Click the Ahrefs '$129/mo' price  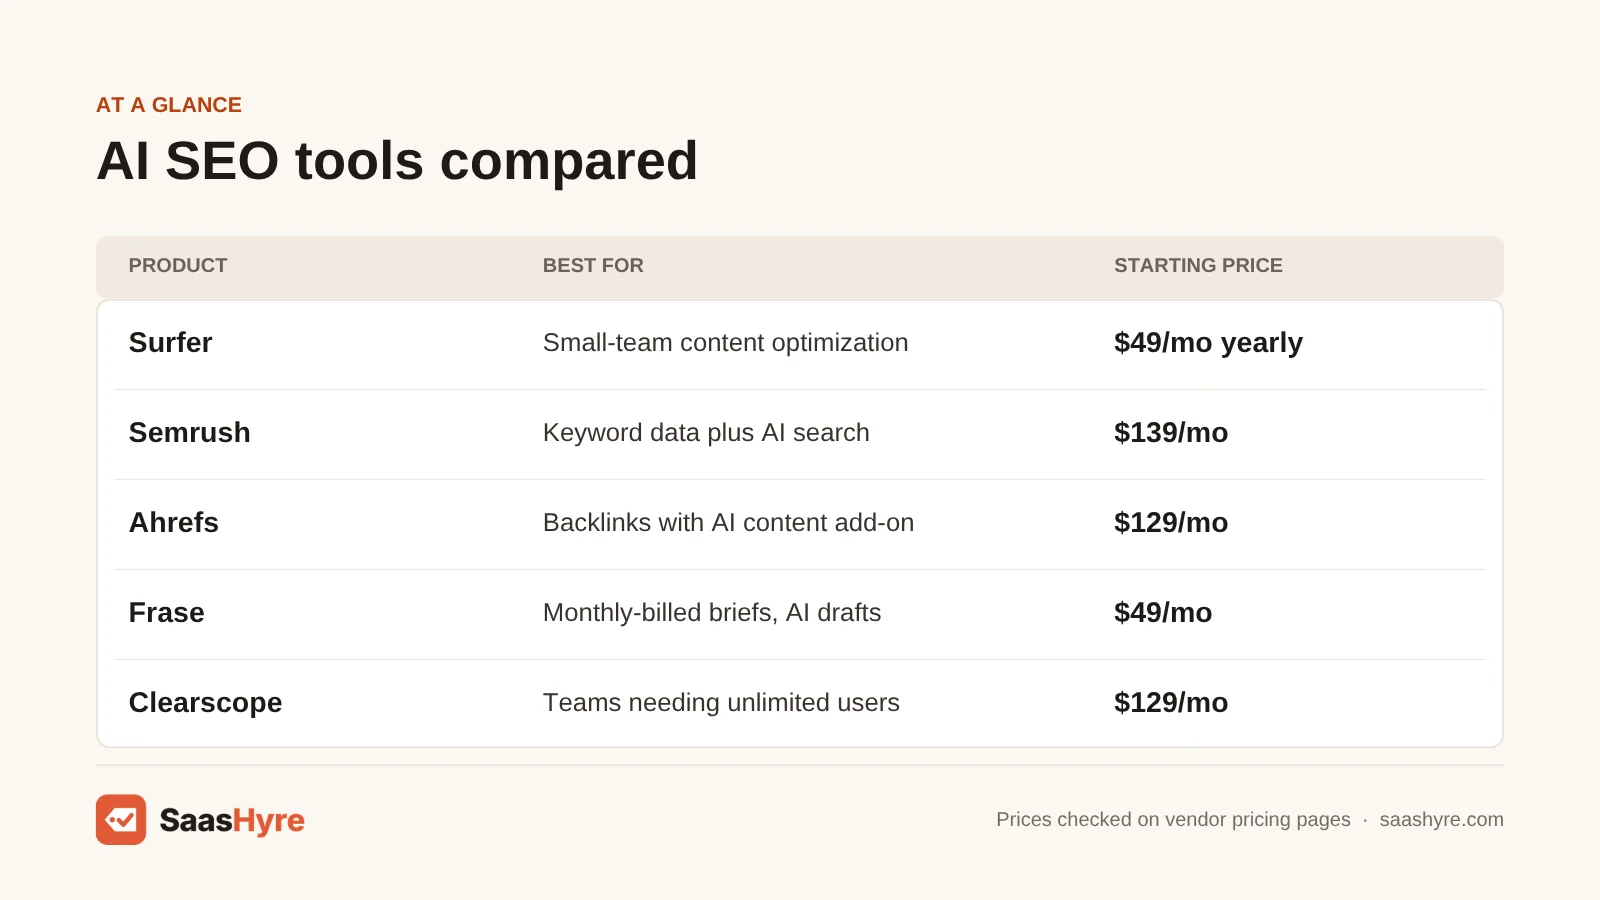[1171, 523]
